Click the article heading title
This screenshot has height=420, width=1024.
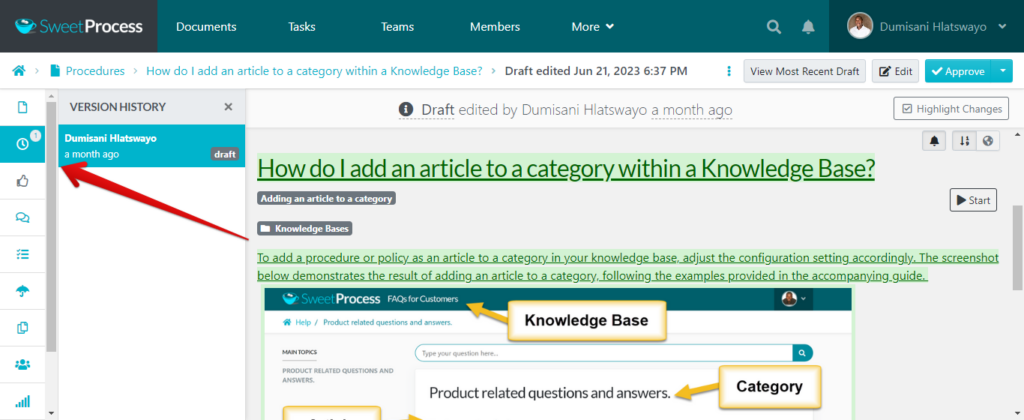click(x=566, y=169)
